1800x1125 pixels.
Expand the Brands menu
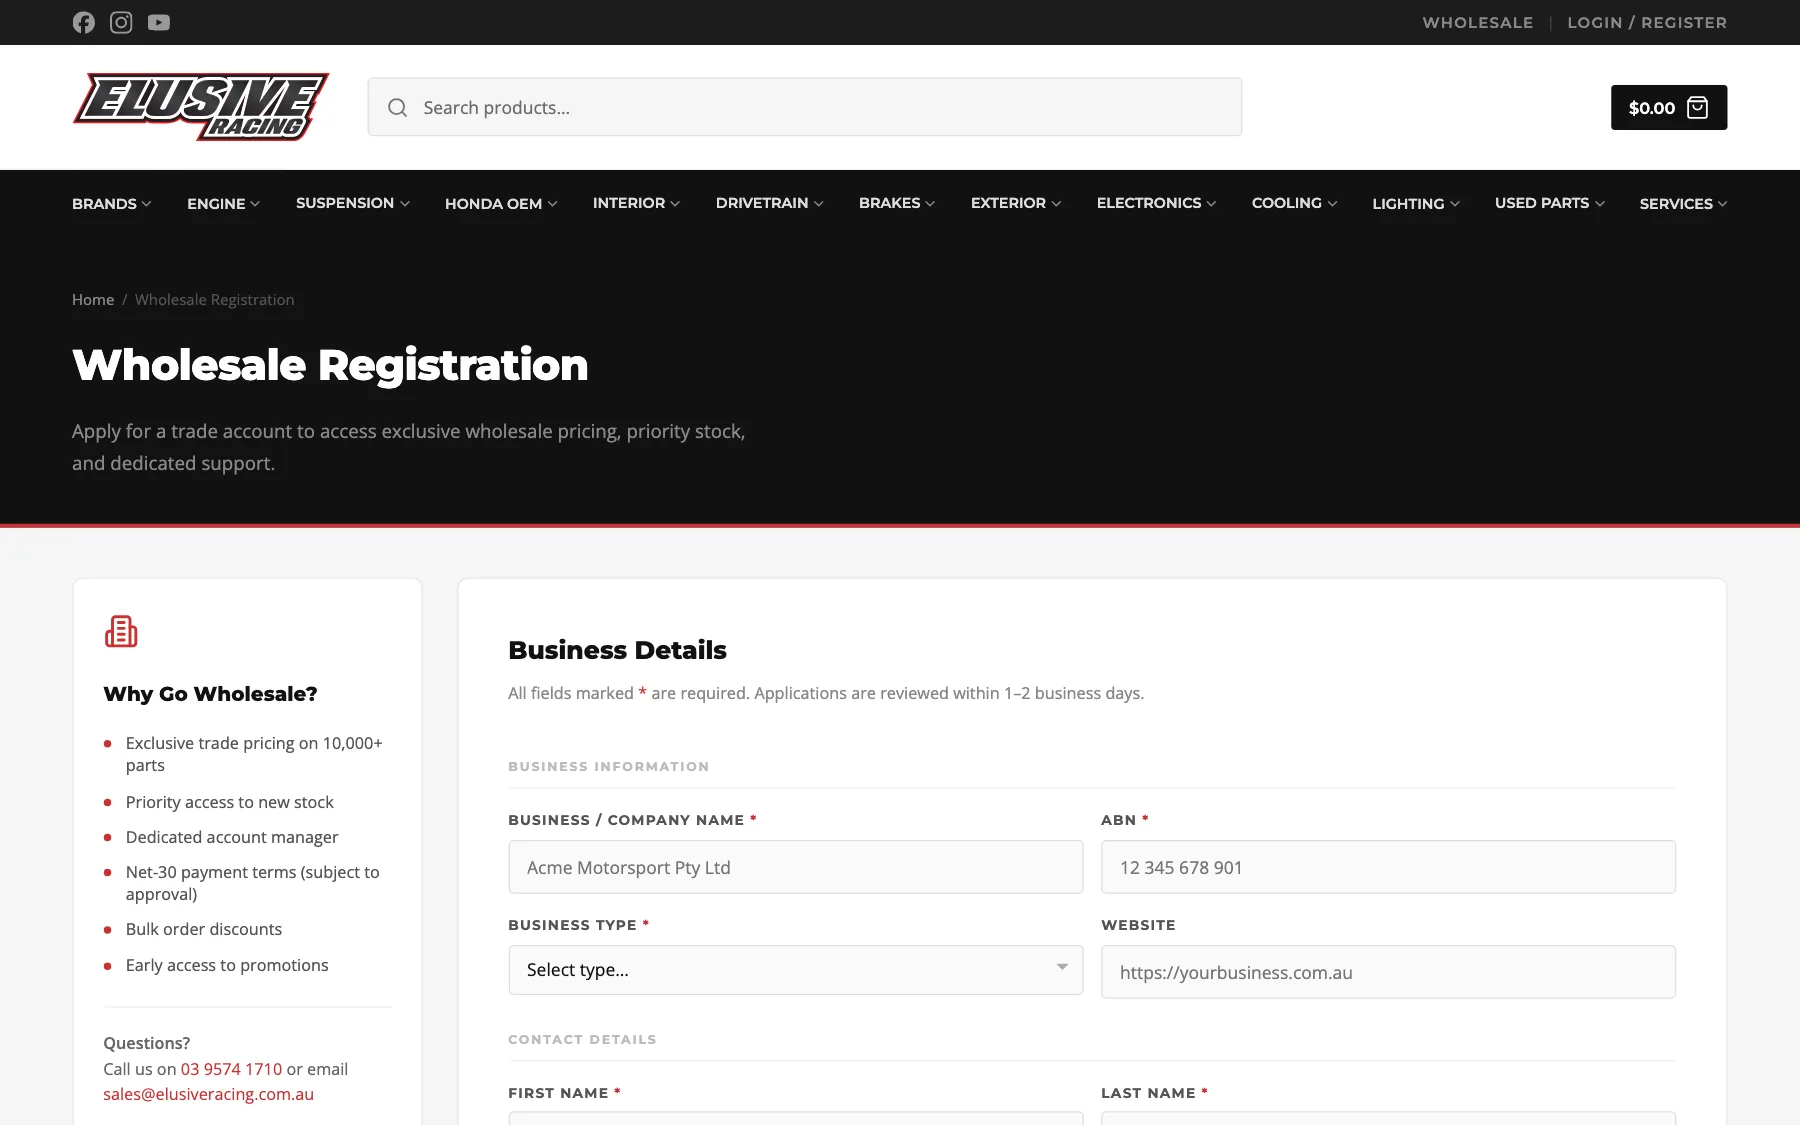pos(111,203)
